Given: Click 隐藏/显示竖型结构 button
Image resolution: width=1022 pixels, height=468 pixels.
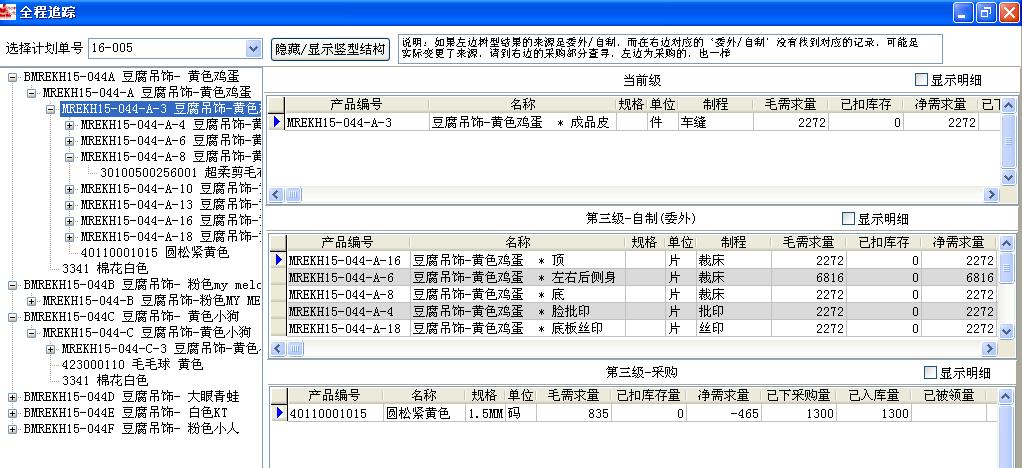Looking at the screenshot, I should point(330,48).
